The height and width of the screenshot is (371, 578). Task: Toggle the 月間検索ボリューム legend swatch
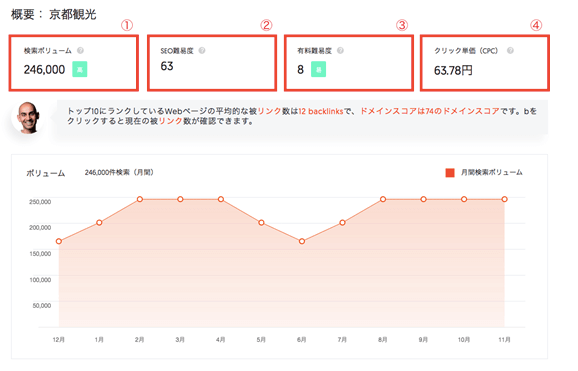click(x=450, y=173)
